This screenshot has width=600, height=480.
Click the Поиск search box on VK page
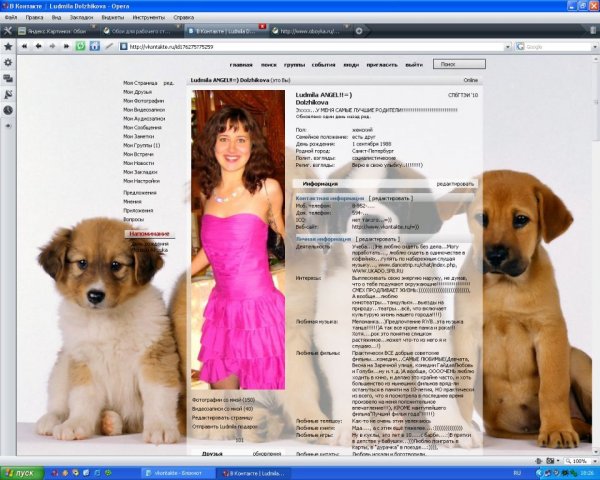[x=459, y=64]
